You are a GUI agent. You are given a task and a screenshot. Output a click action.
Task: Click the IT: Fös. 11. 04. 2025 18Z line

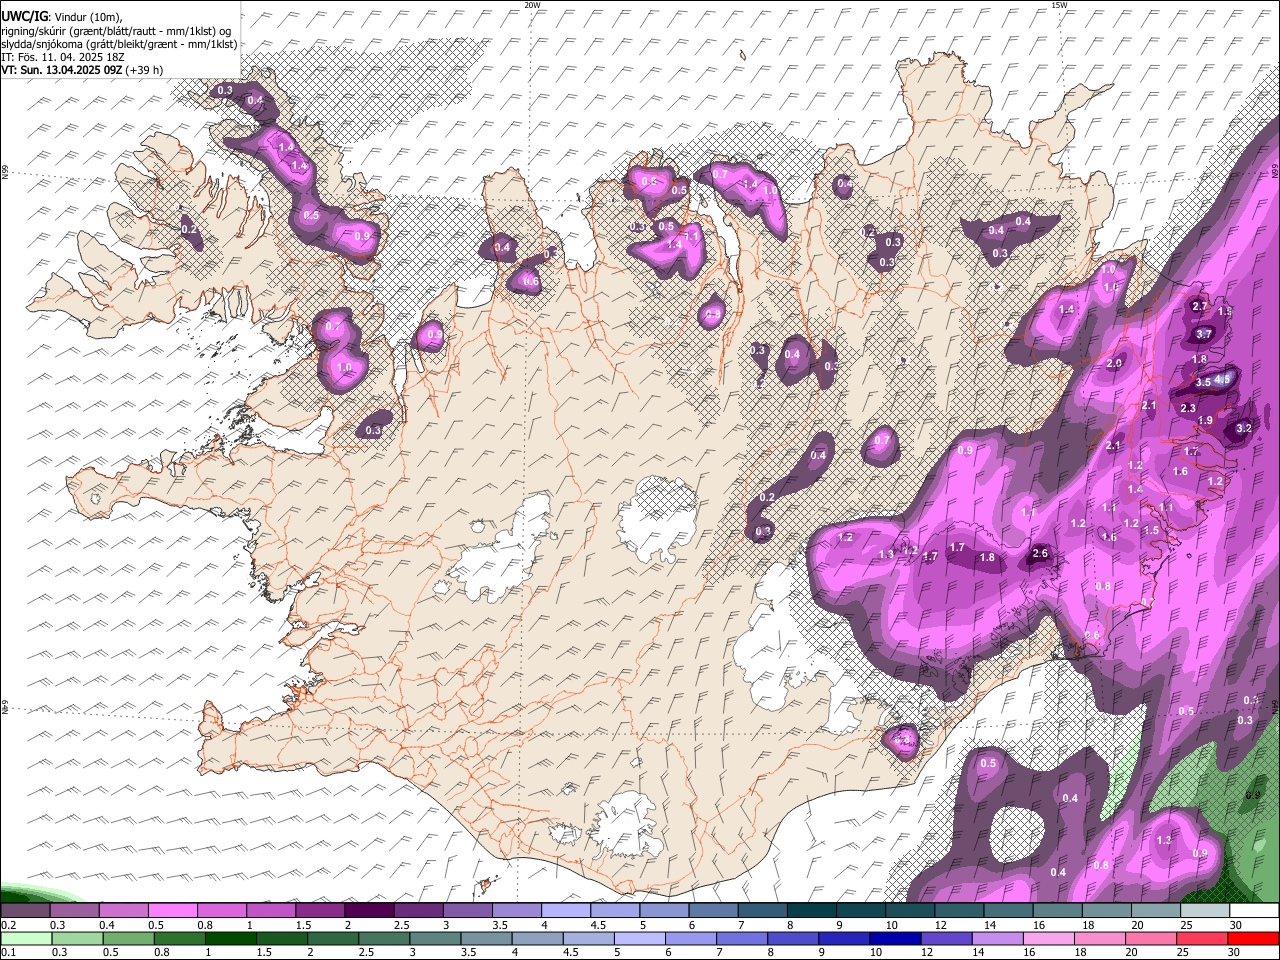(62, 57)
